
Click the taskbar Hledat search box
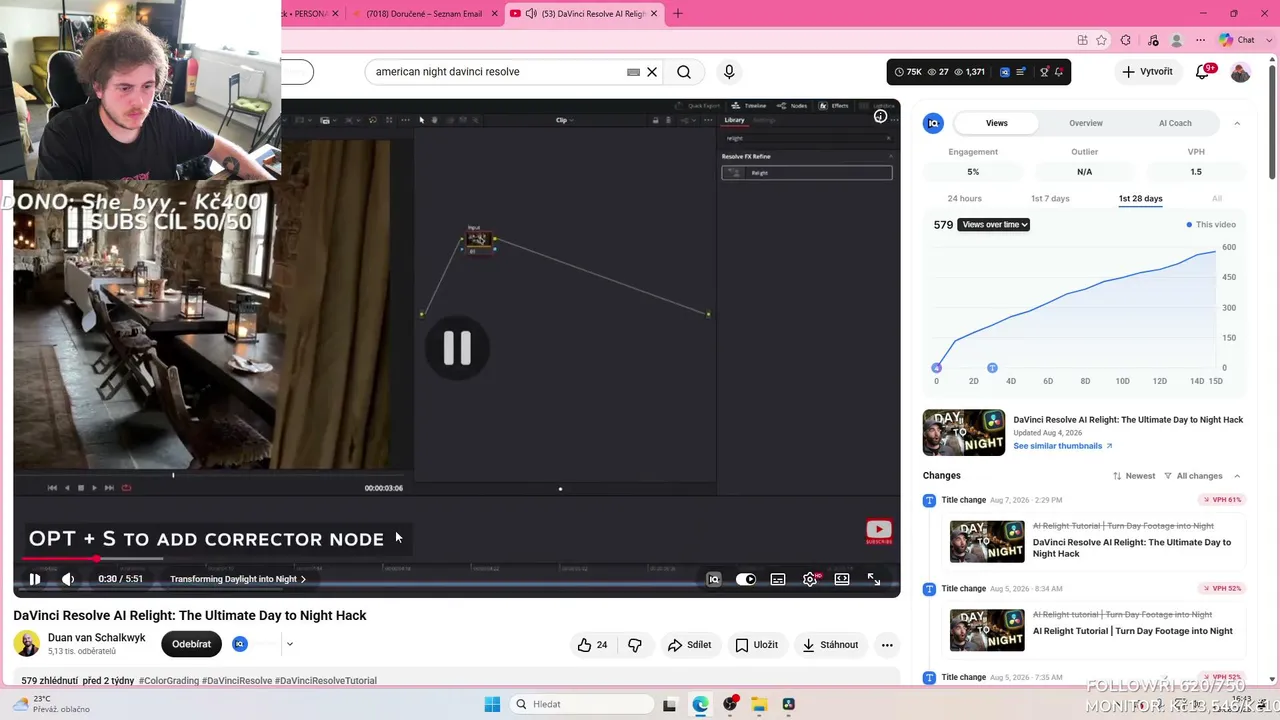[x=580, y=704]
